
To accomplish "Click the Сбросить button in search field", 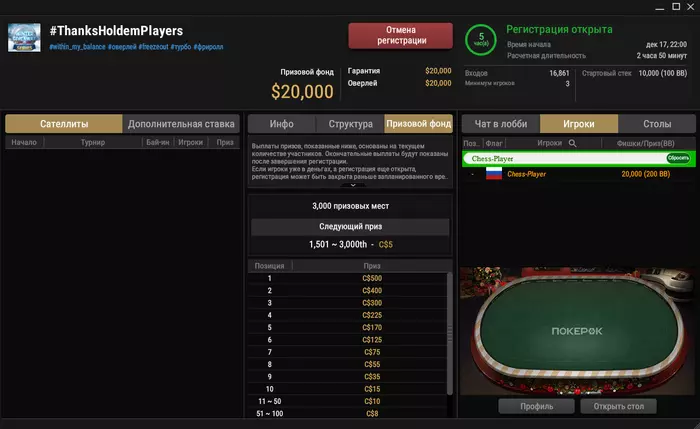I will 678,158.
